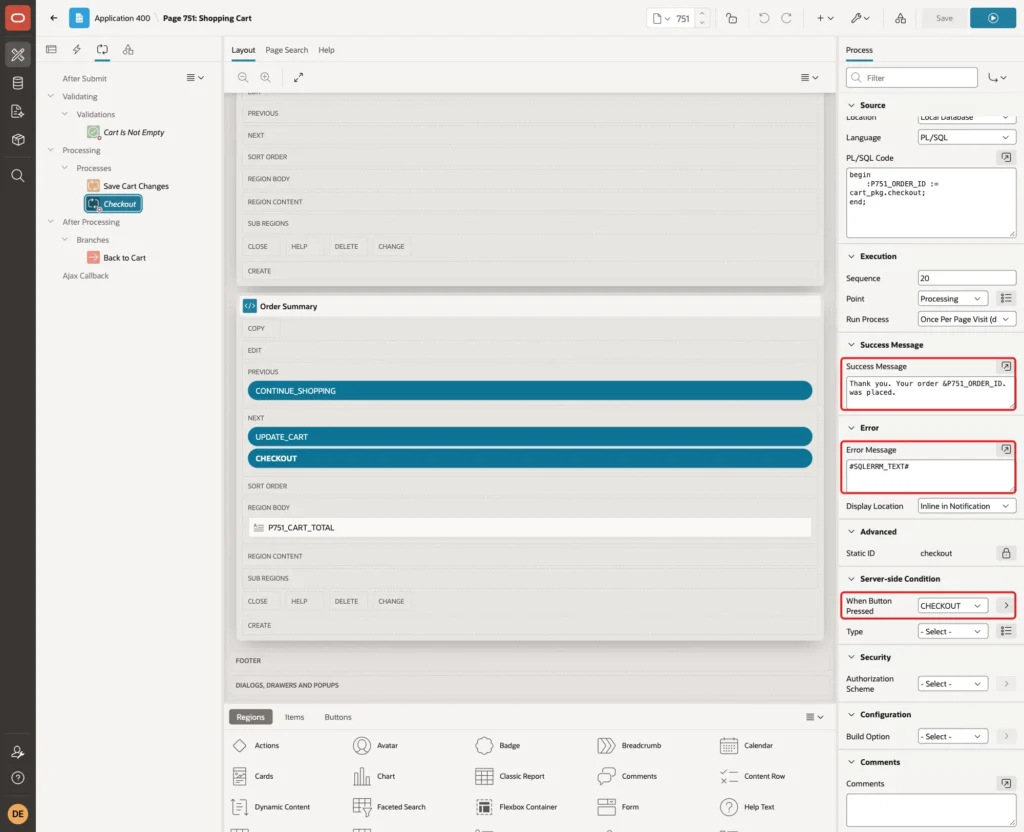The width and height of the screenshot is (1024, 832).
Task: Open the Utilities wrench menu
Action: [860, 18]
